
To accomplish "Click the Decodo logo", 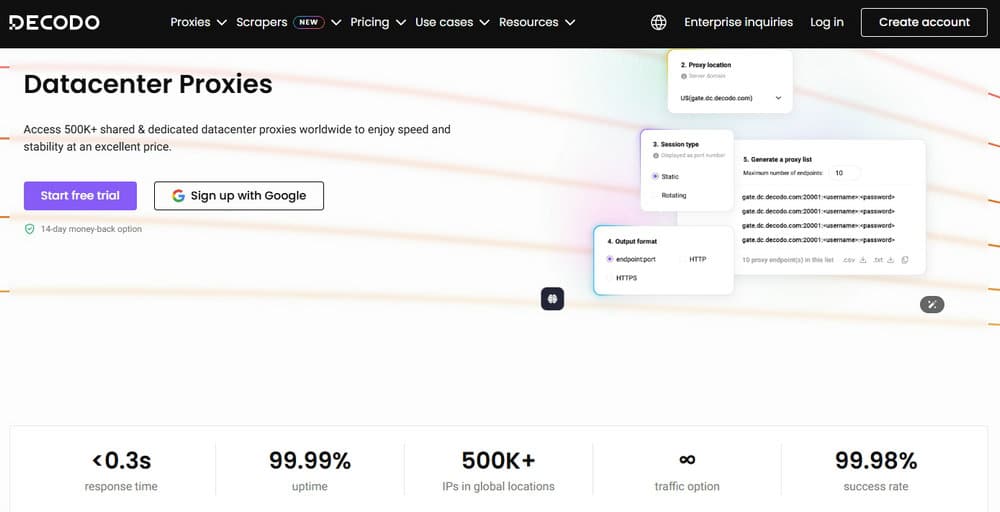I will pos(54,22).
